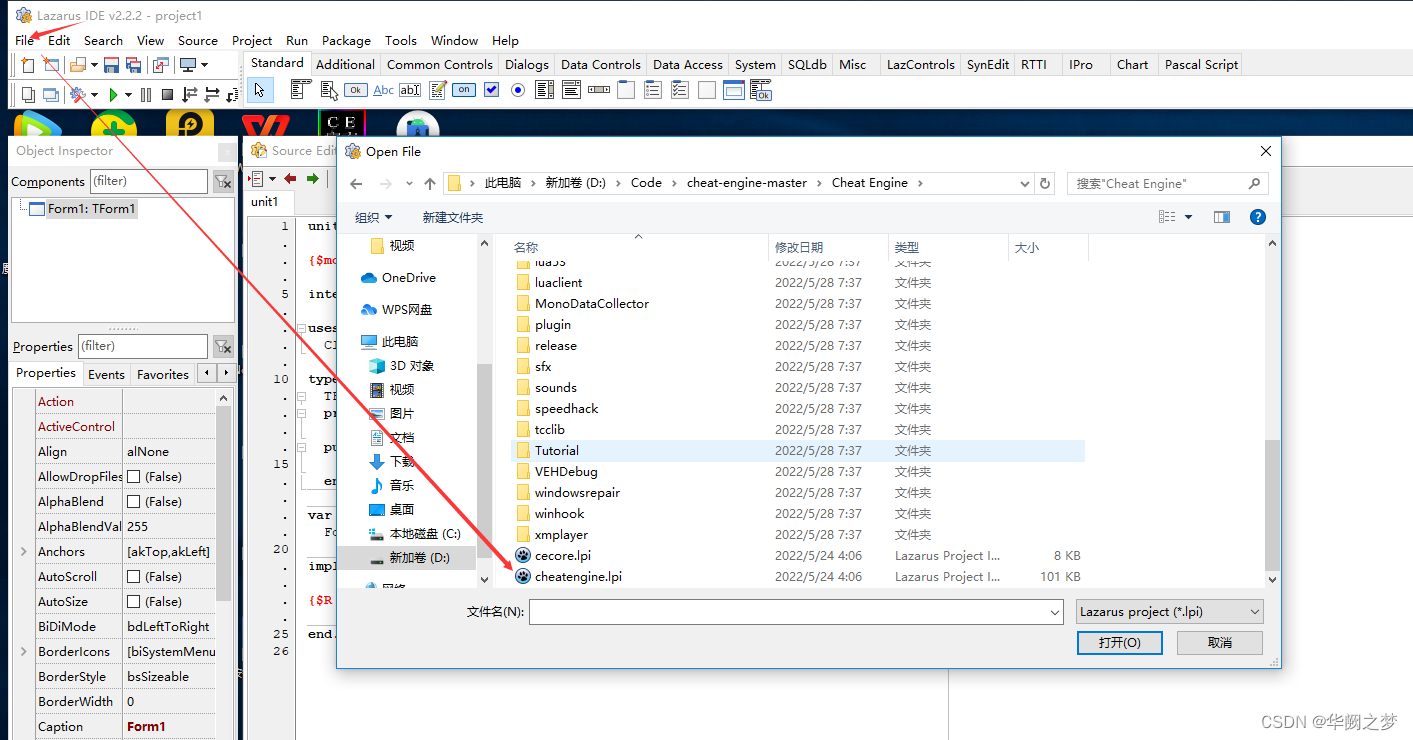Select the cheatengine.lpi file
This screenshot has width=1413, height=740.
pos(578,576)
